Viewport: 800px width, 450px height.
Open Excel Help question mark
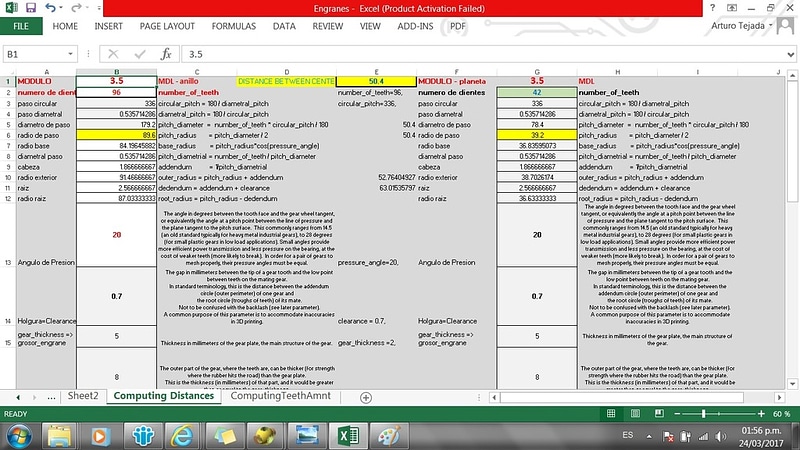coord(712,8)
